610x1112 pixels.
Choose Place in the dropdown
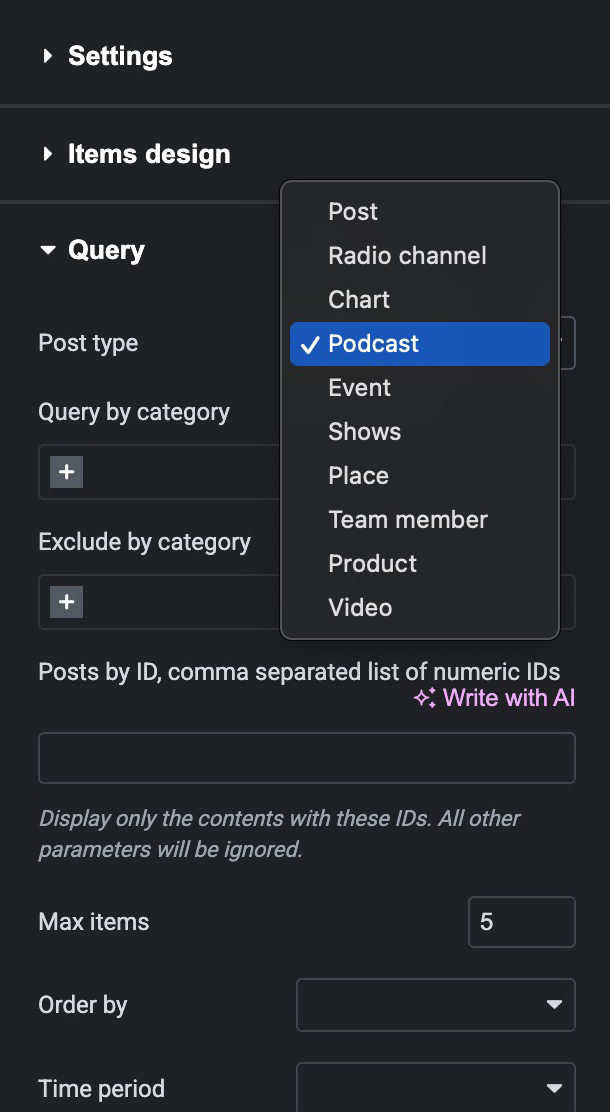[358, 476]
